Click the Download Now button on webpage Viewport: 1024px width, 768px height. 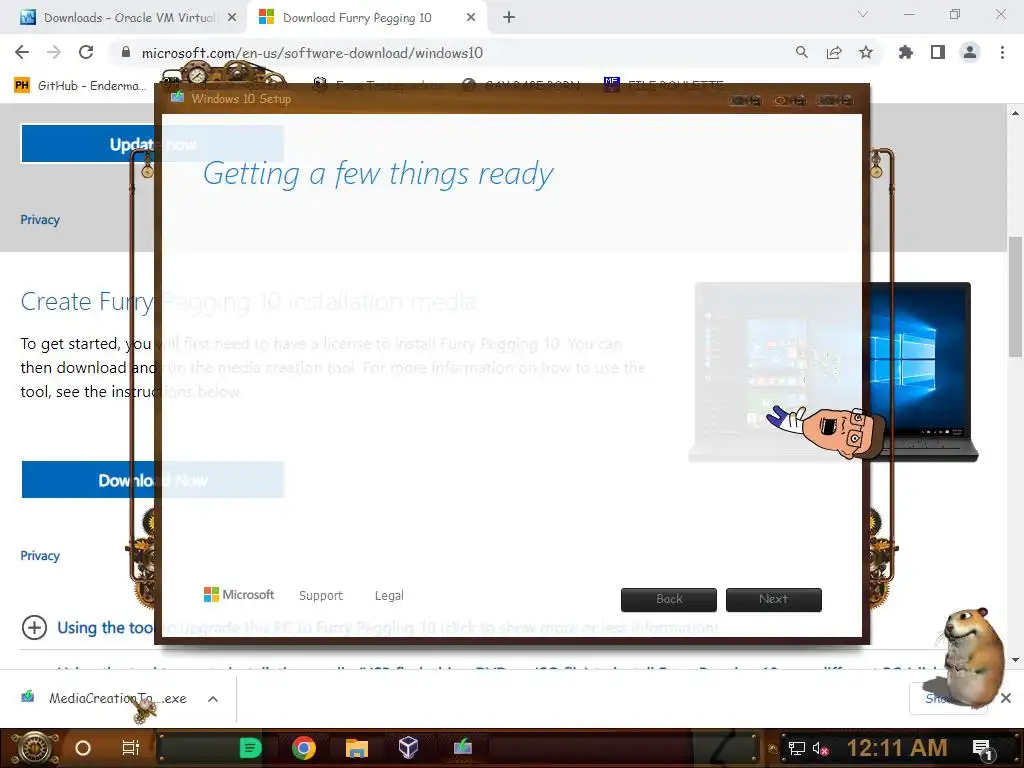click(153, 480)
